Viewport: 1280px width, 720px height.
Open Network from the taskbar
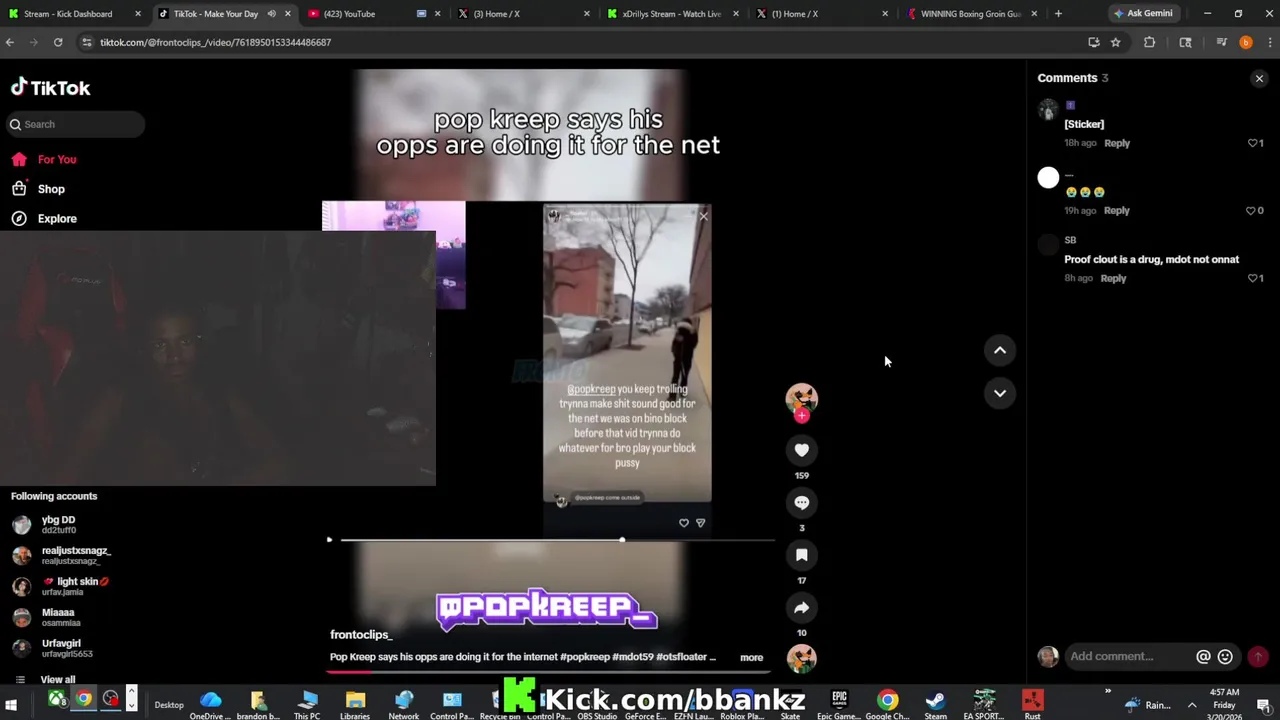[403, 704]
